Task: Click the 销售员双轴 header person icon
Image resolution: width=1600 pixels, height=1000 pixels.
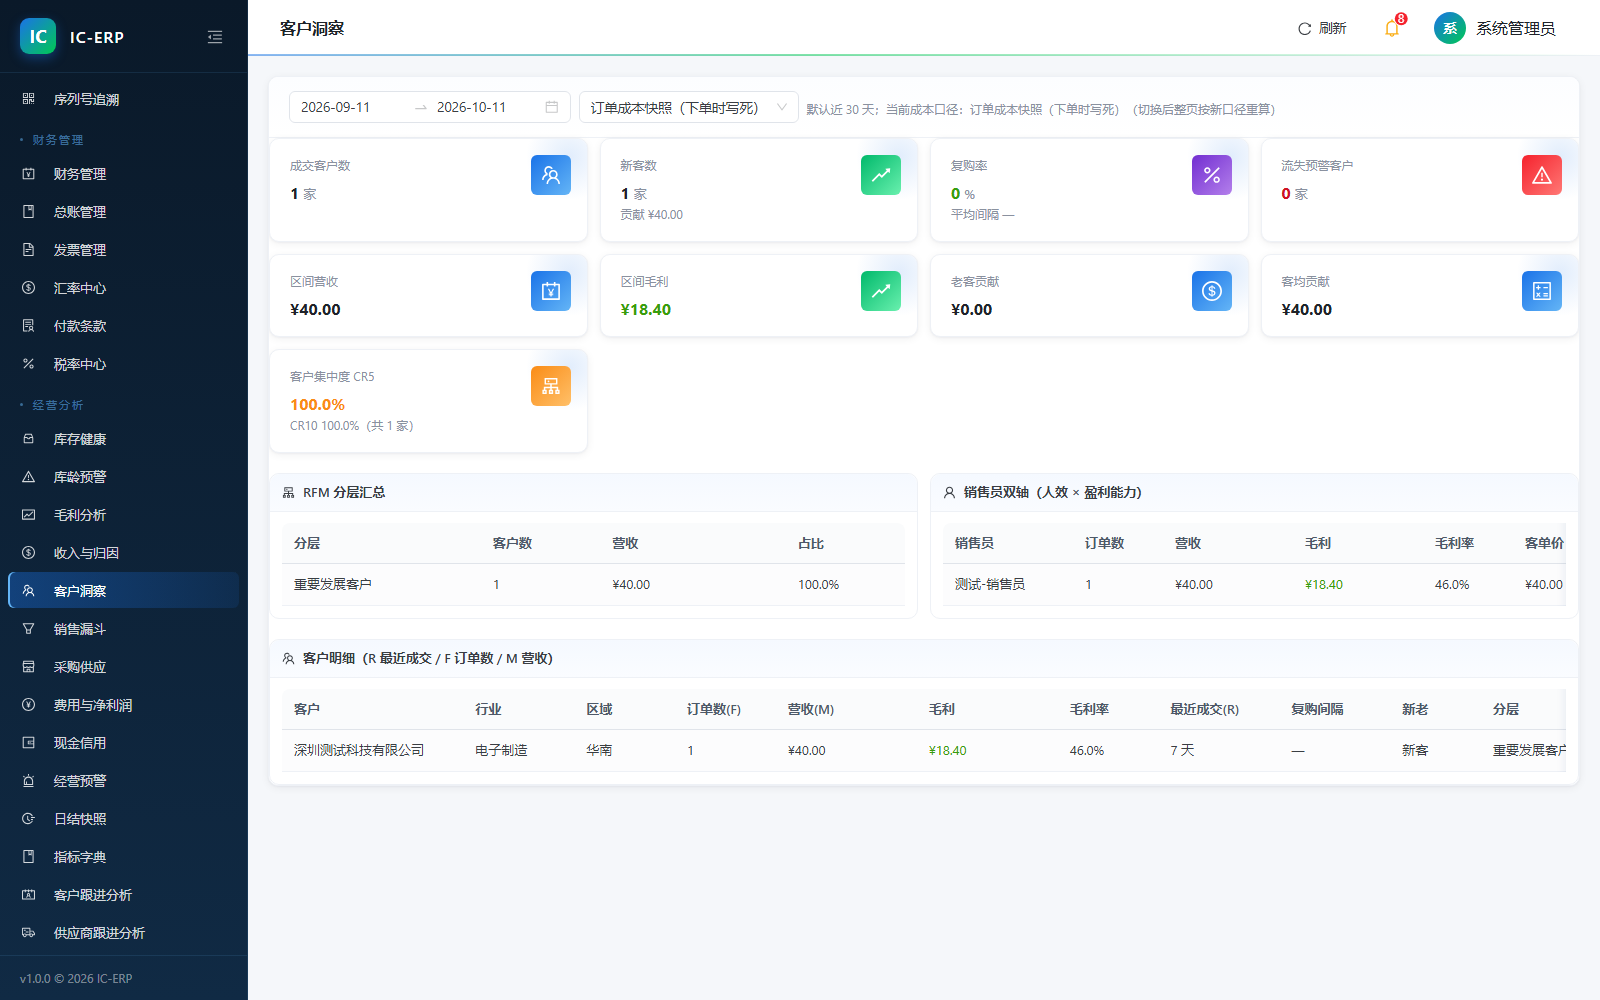Action: (x=949, y=493)
